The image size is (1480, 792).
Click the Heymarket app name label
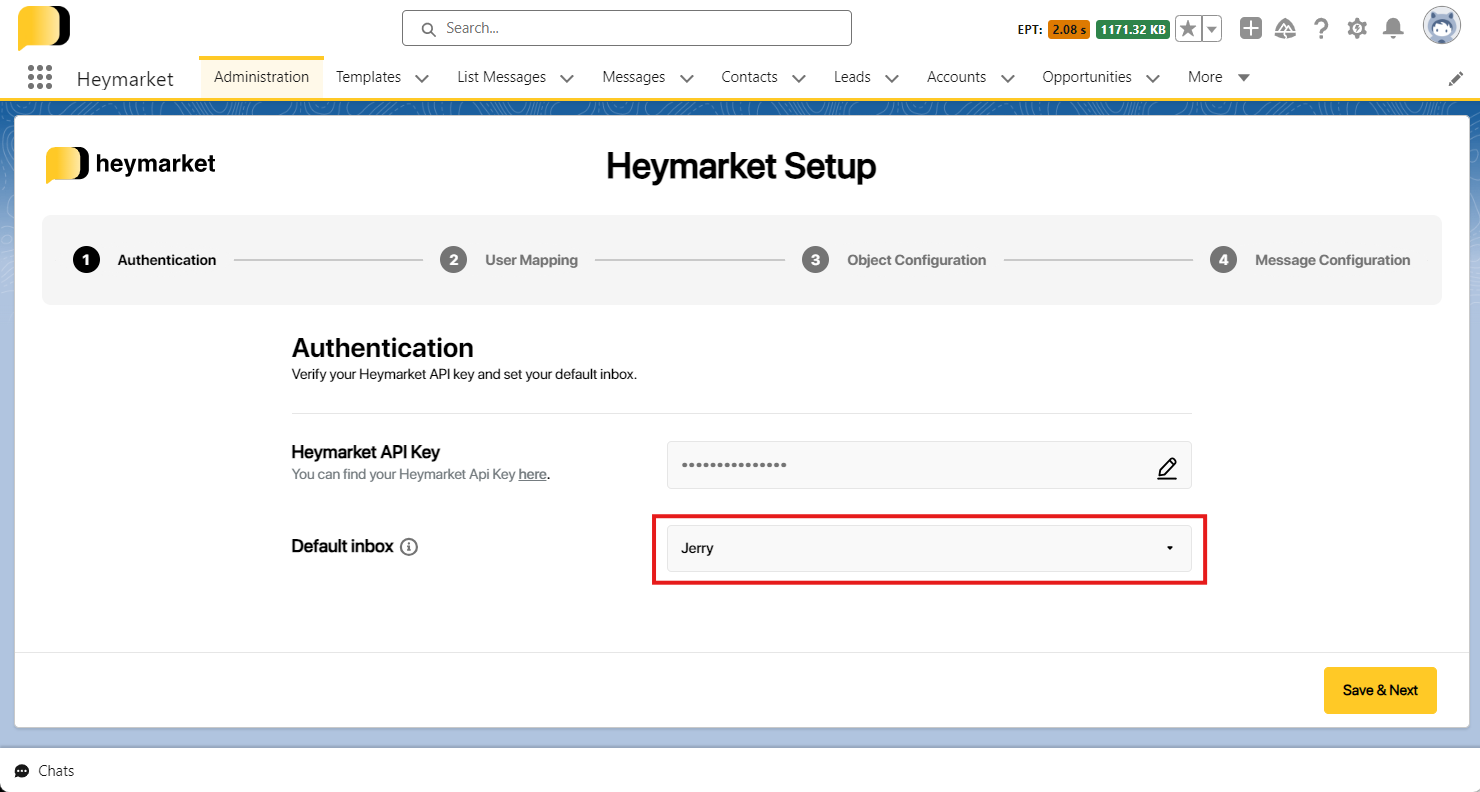[x=125, y=79]
